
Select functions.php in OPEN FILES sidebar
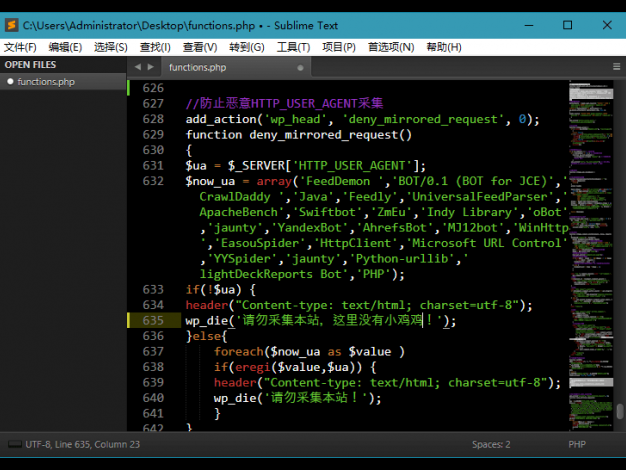tap(63, 81)
